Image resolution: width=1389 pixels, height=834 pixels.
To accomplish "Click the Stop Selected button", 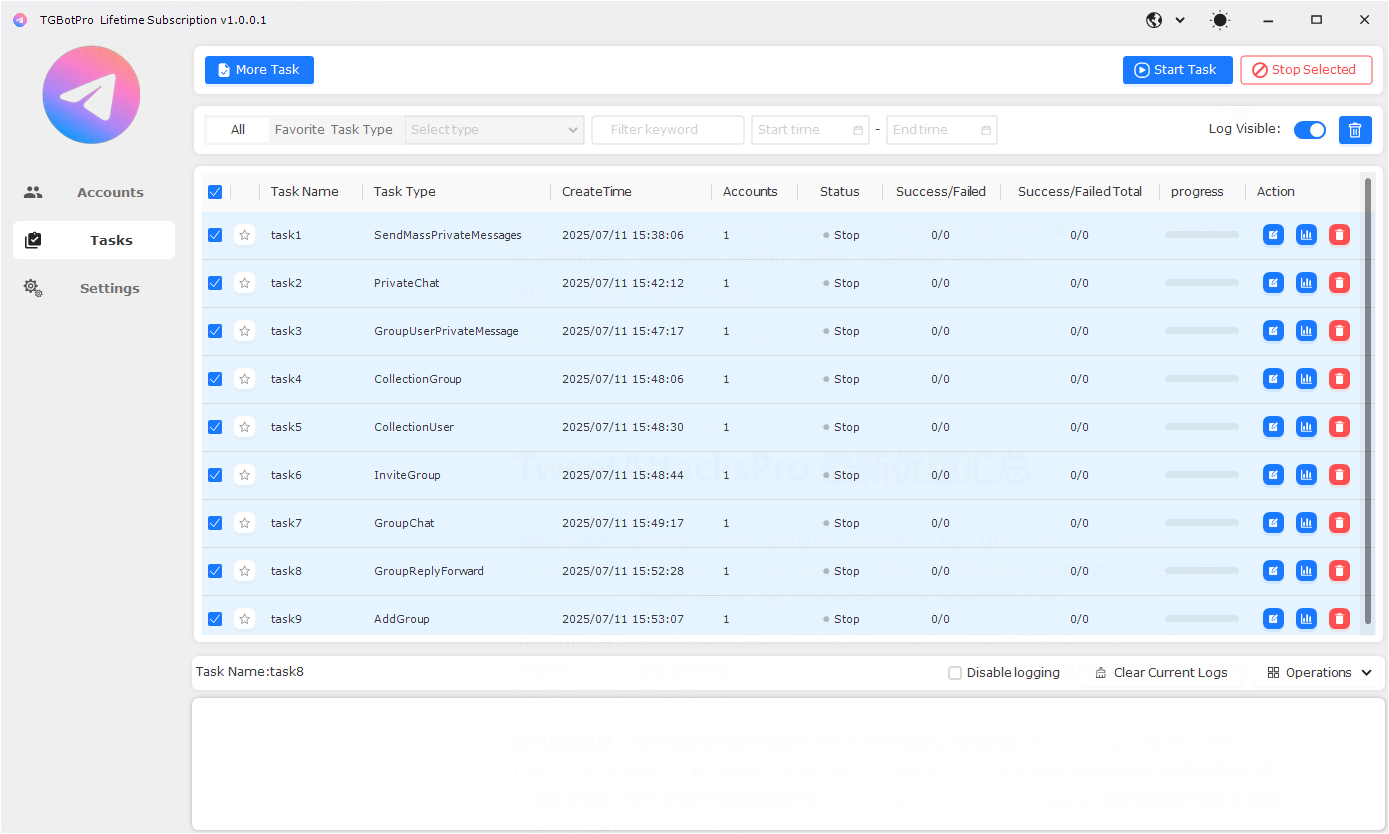I will coord(1306,70).
